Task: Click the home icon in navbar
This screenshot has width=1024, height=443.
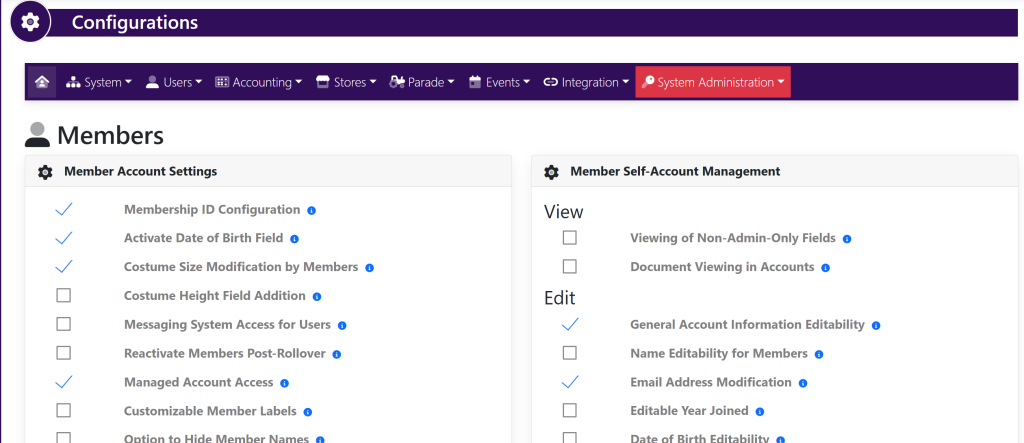Action: click(41, 83)
